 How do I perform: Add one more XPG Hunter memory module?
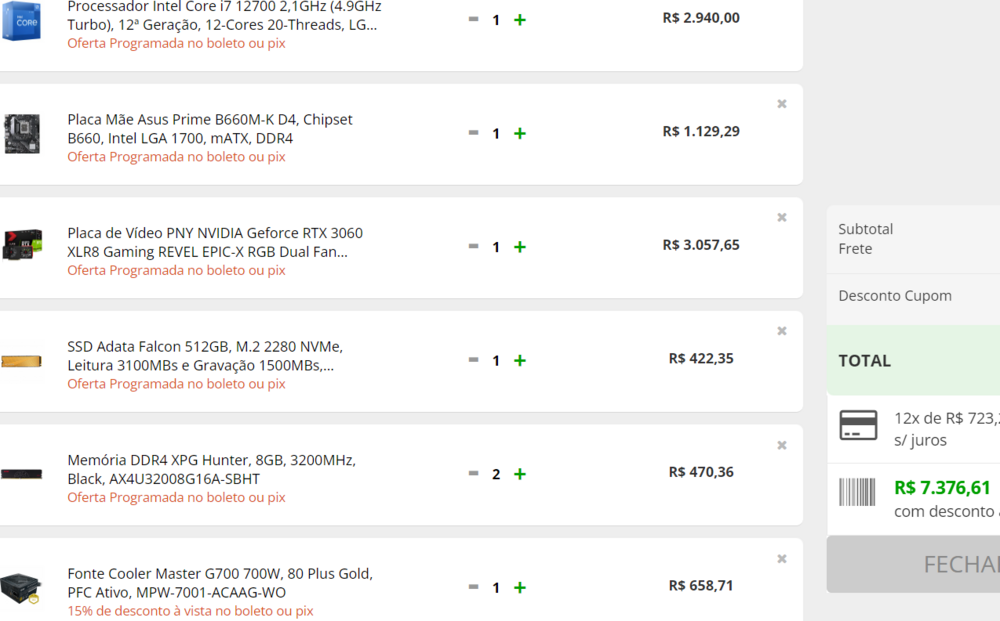coord(520,474)
